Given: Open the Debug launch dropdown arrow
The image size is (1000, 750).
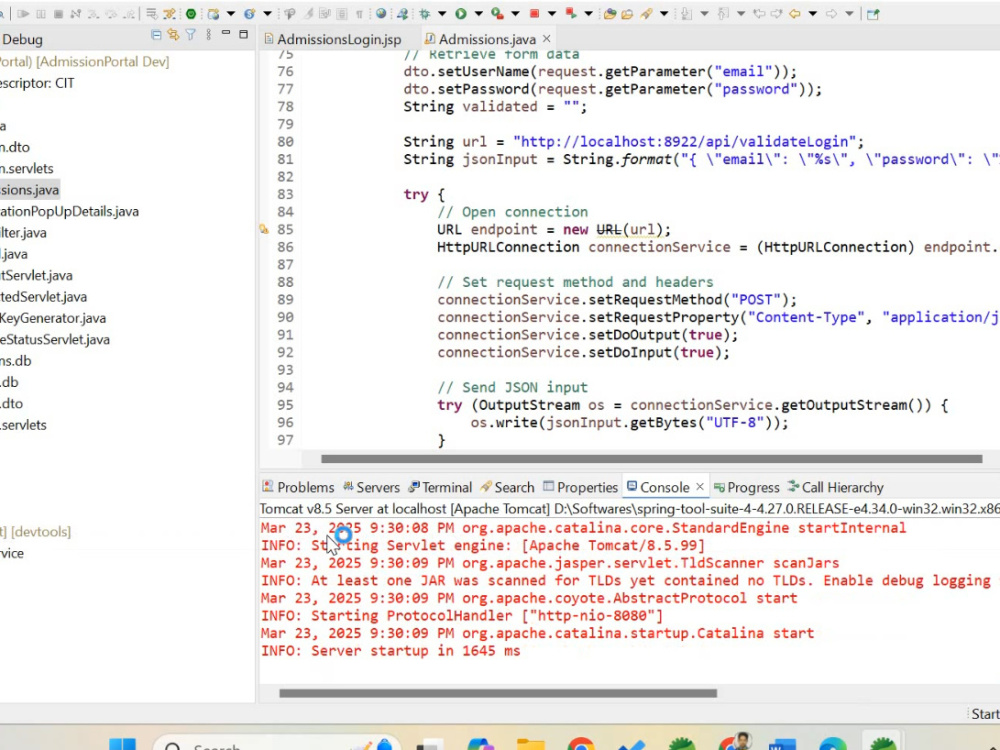Looking at the screenshot, I should click(x=442, y=13).
